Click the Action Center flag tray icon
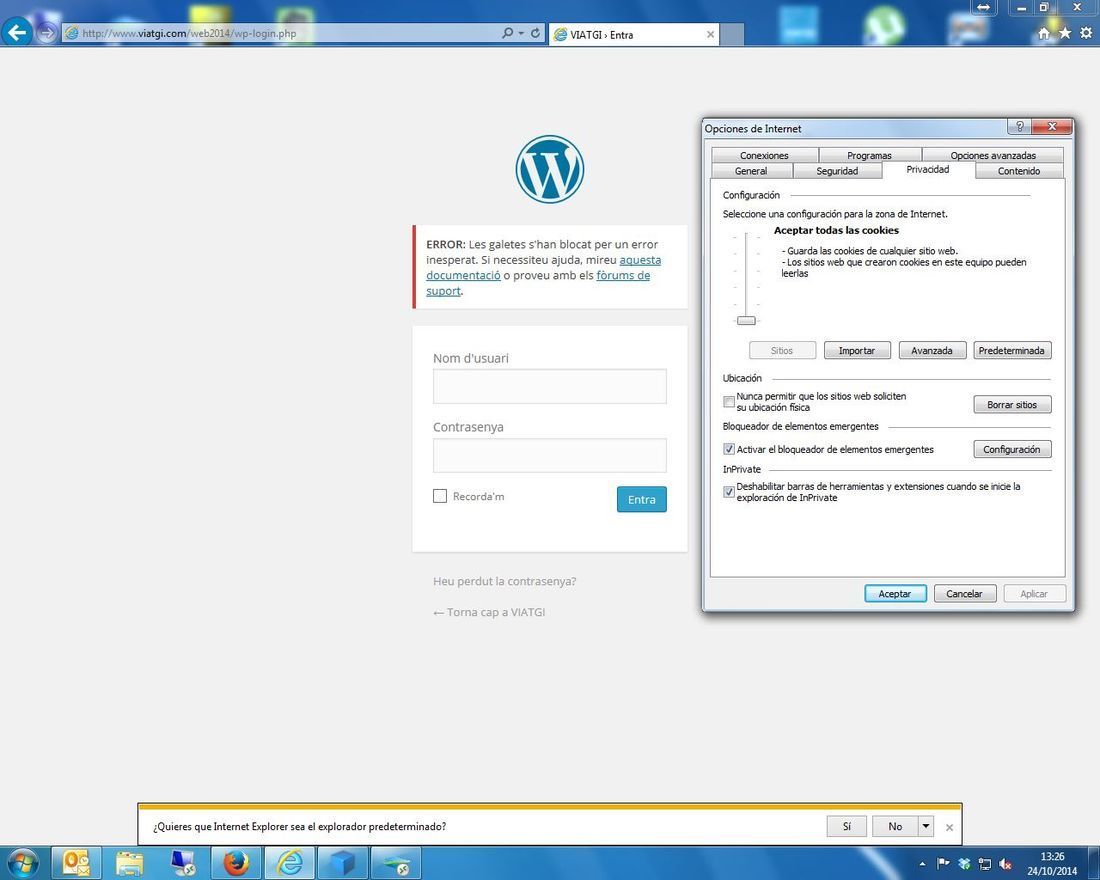This screenshot has width=1100, height=880. [x=943, y=863]
